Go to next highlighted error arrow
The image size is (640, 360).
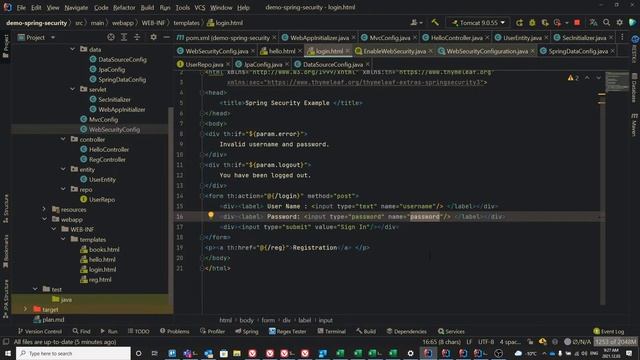[x=598, y=78]
